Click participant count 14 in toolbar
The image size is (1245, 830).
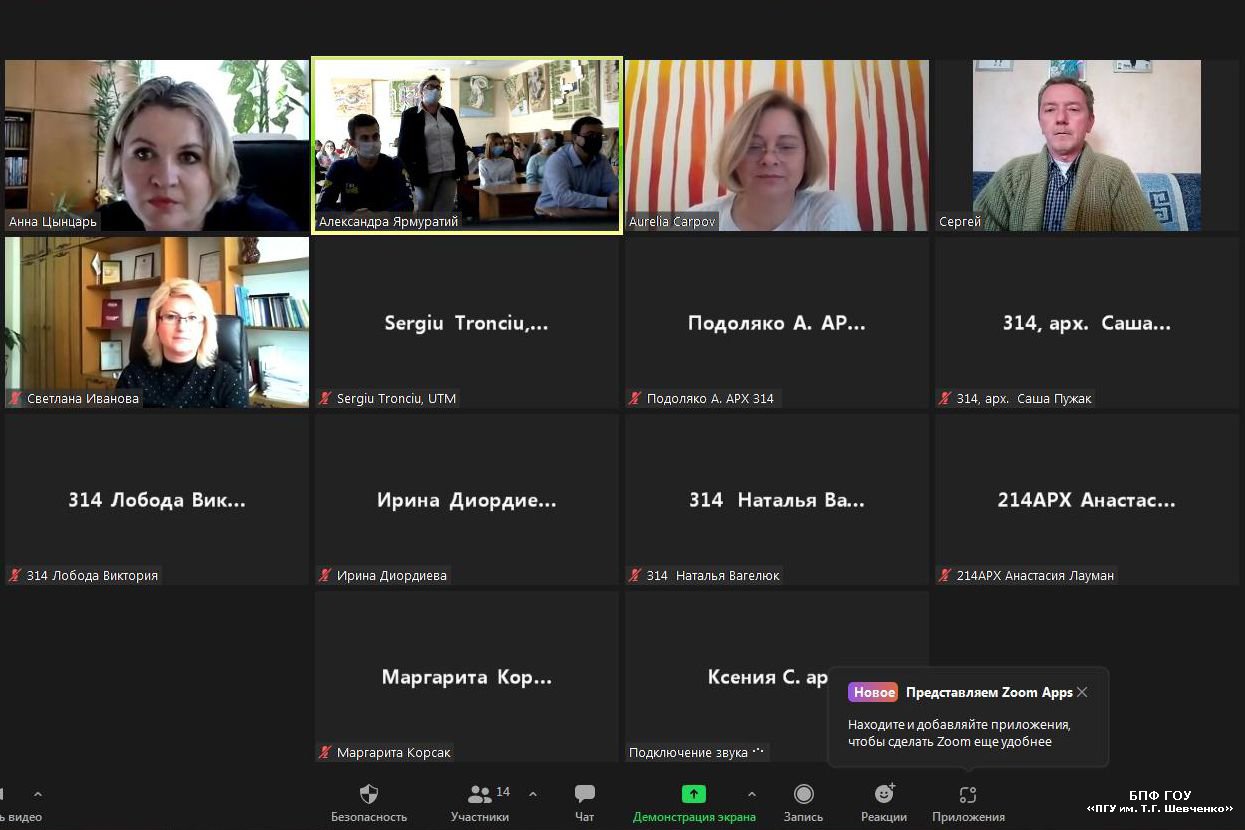coord(503,791)
